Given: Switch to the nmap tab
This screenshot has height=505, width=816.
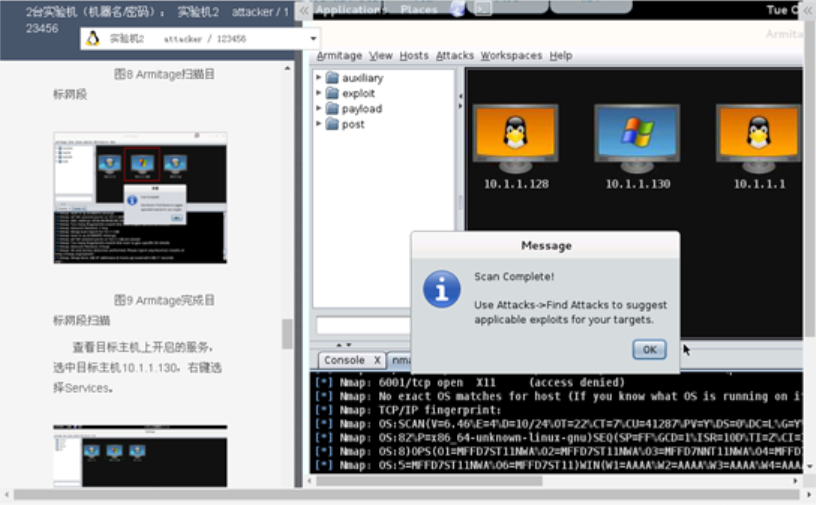Looking at the screenshot, I should 400,360.
